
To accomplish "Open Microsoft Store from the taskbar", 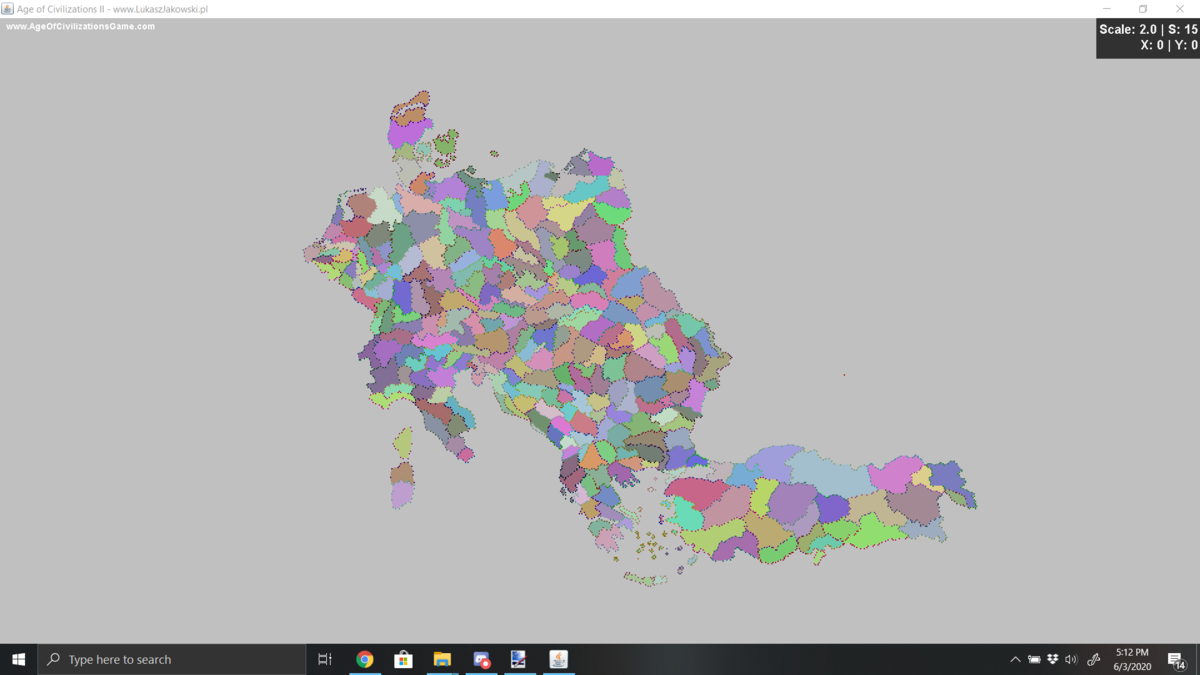I will (x=403, y=659).
